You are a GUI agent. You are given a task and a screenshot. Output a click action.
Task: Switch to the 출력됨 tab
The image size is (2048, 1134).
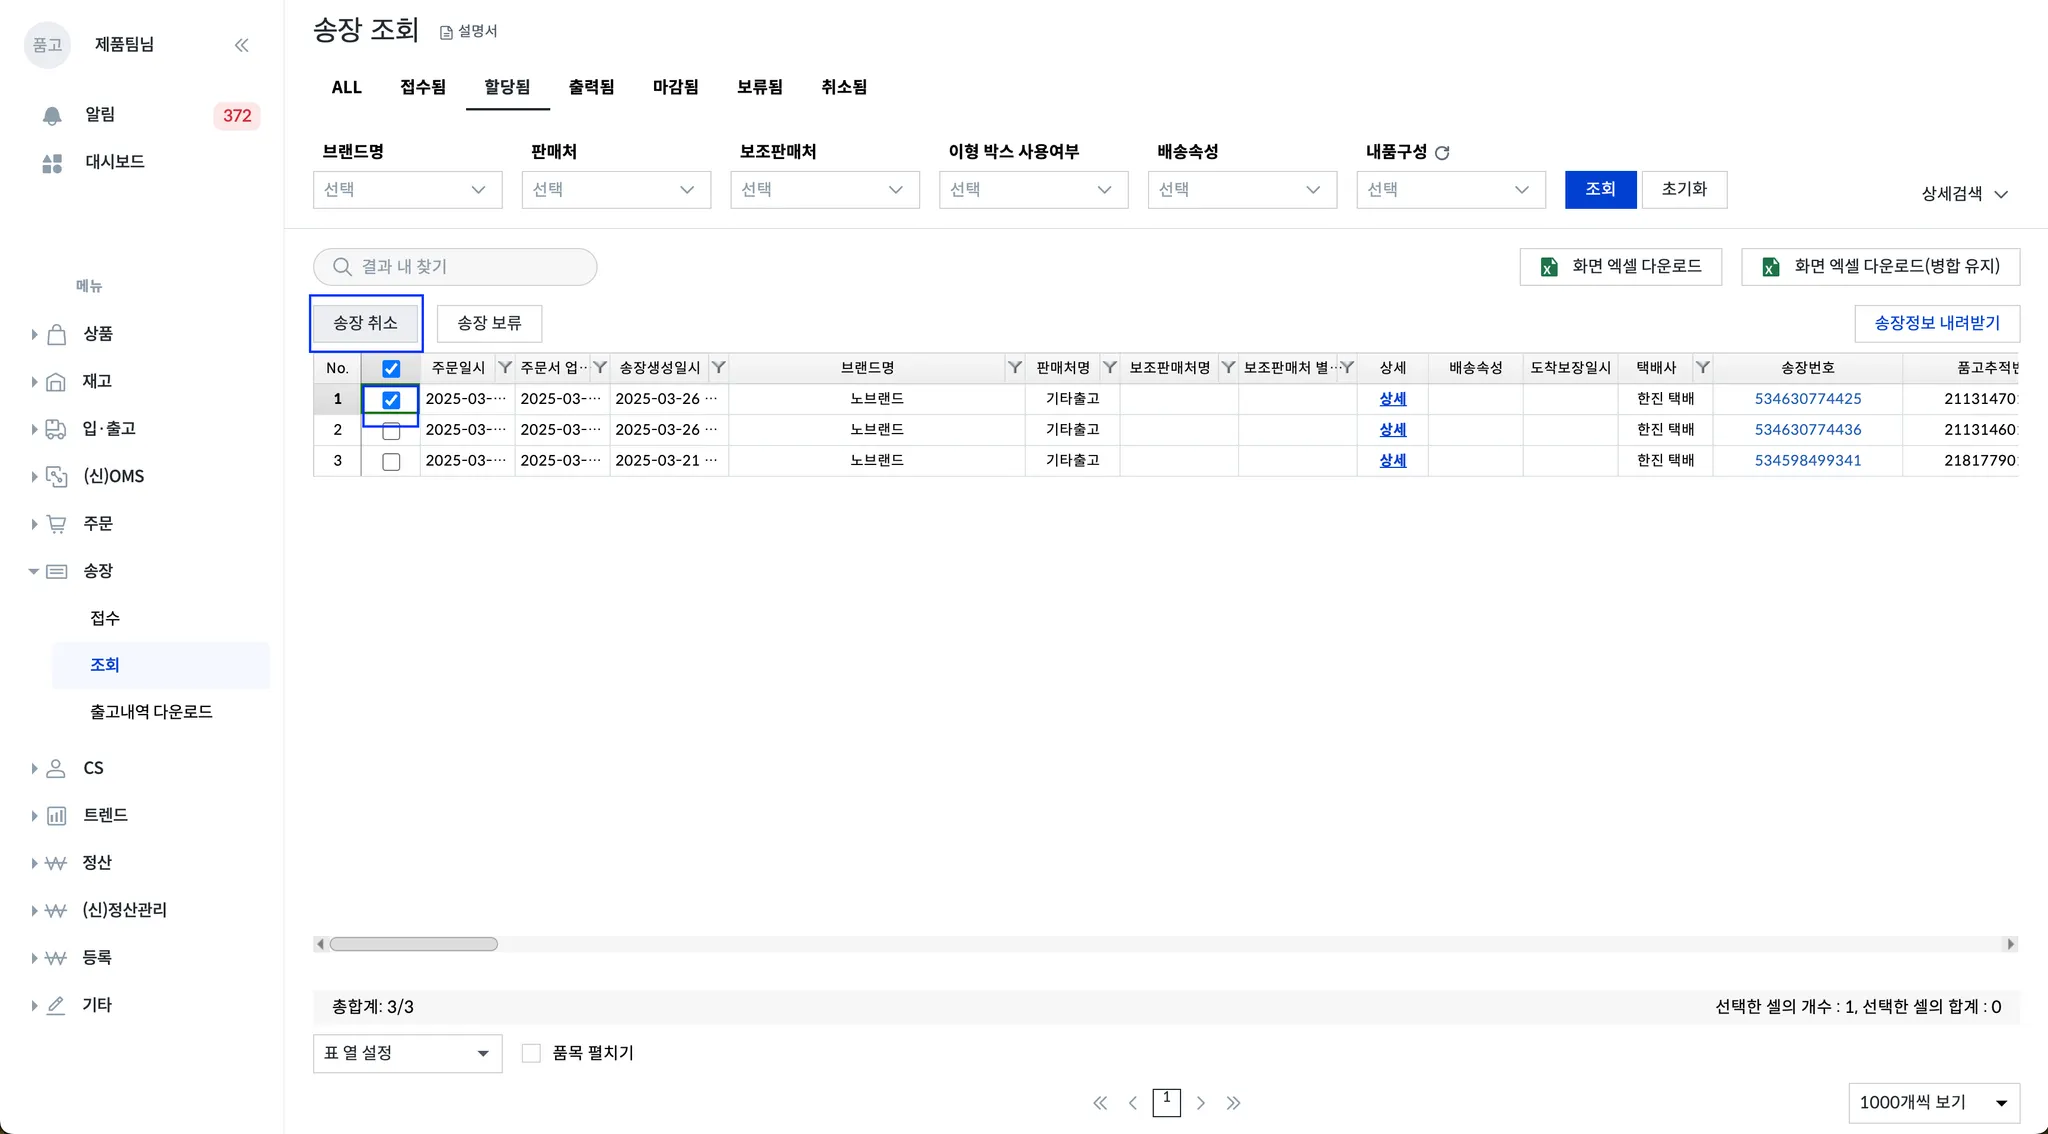pos(591,87)
